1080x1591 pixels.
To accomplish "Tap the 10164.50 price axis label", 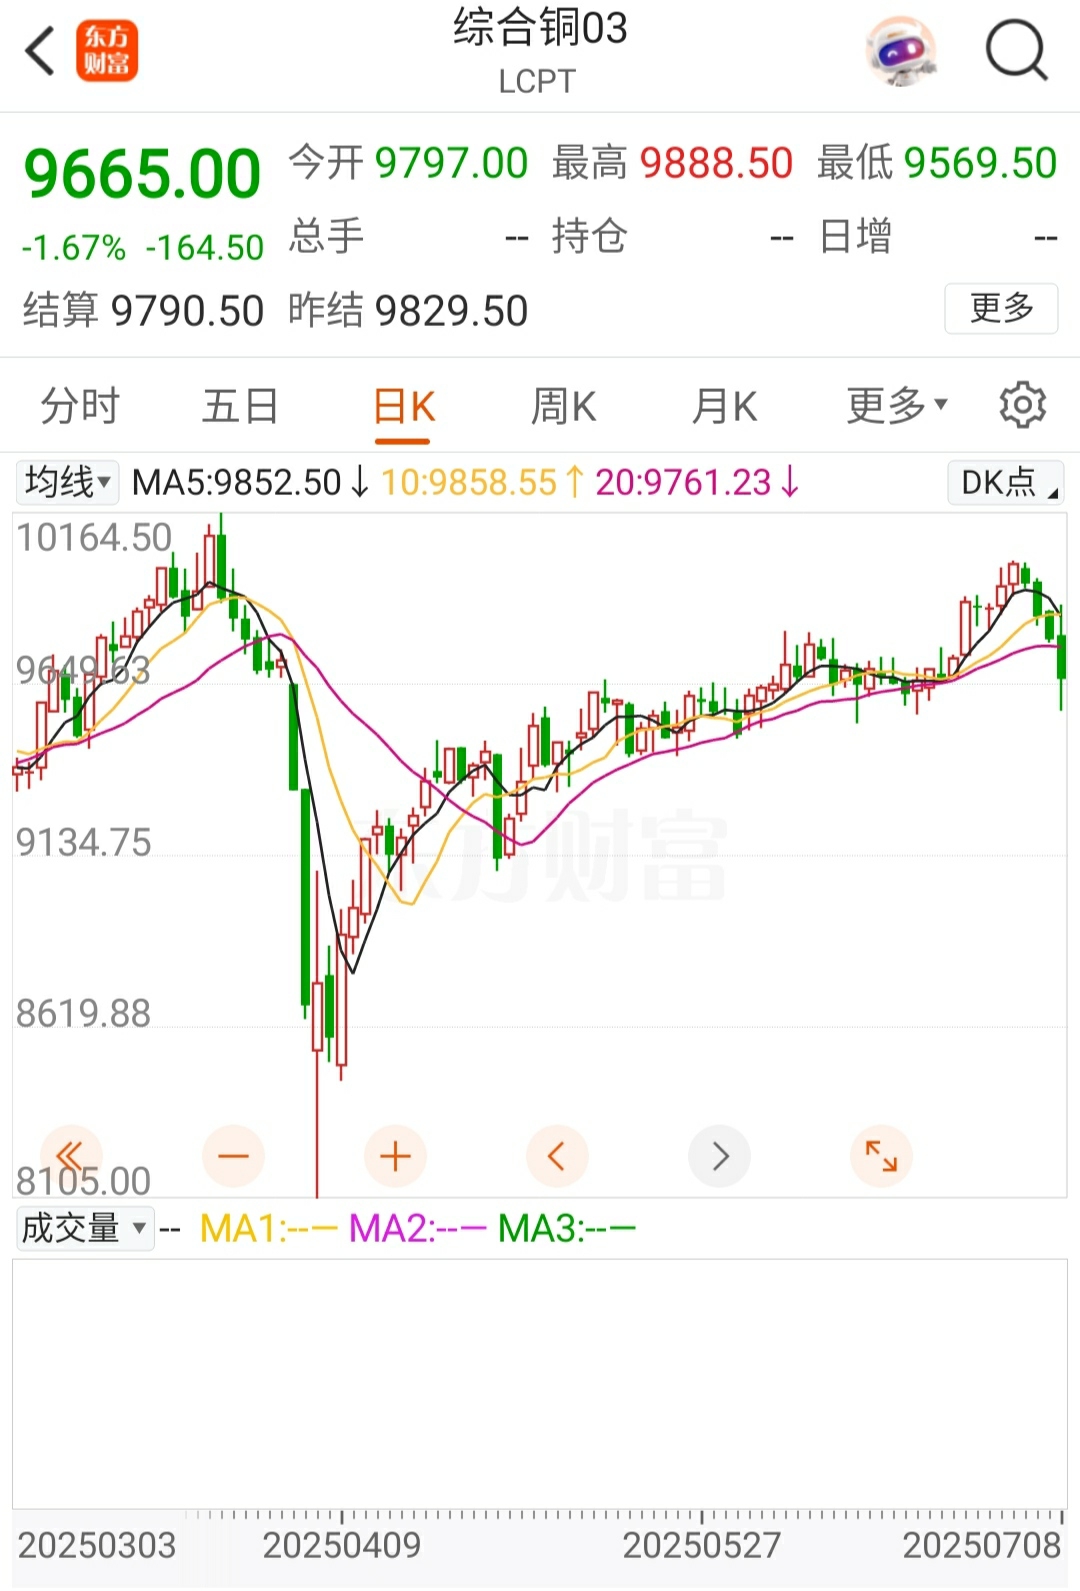I will click(x=95, y=538).
